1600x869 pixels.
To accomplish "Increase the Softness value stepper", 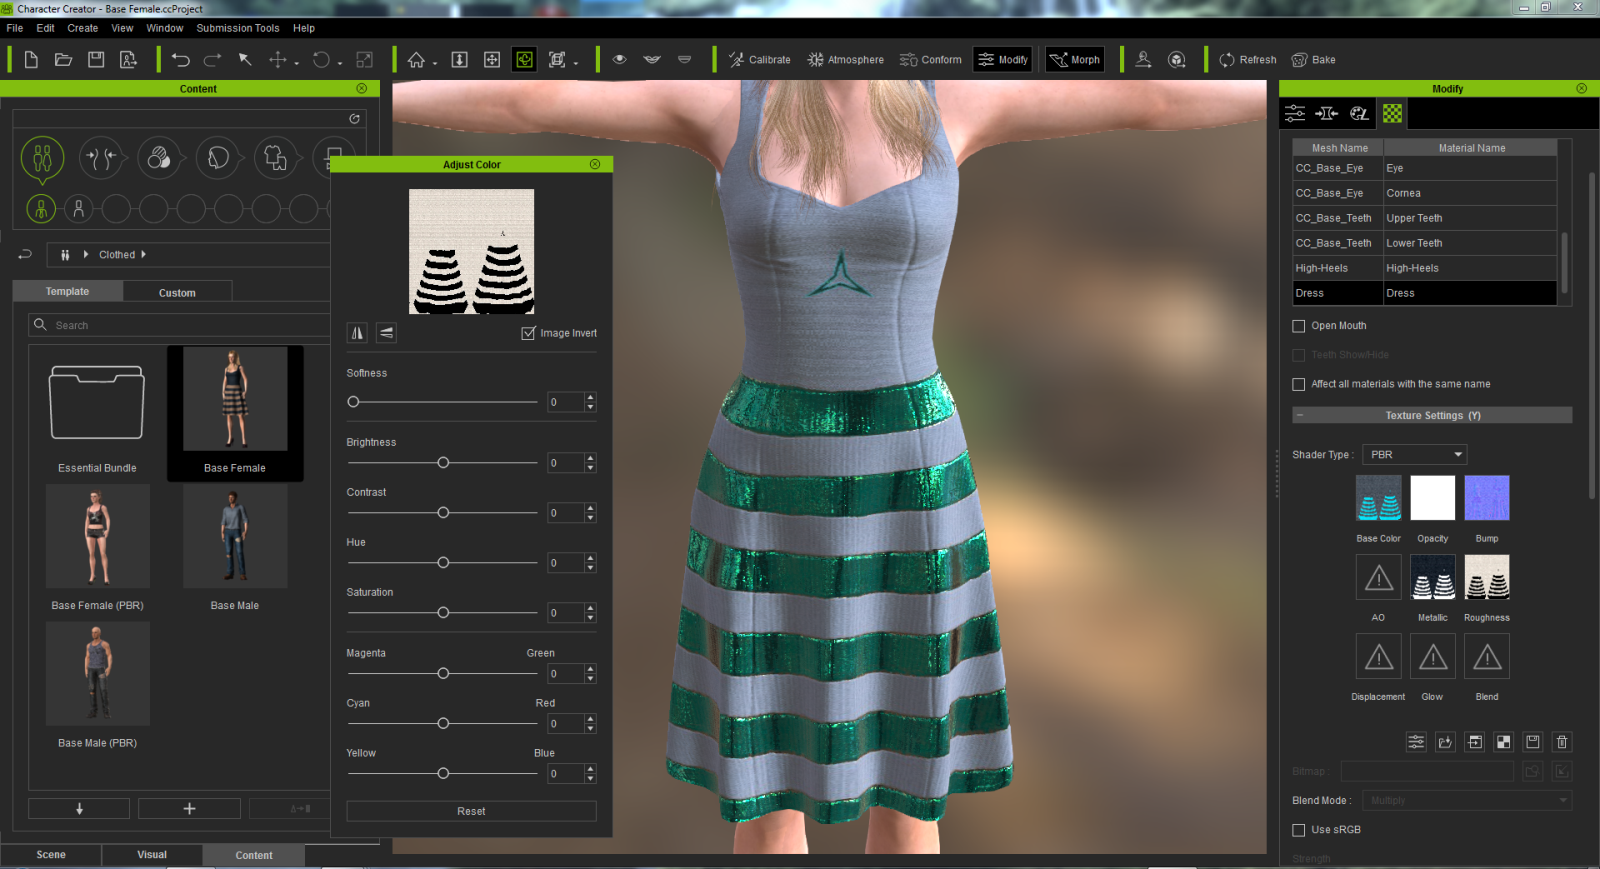I will coord(590,397).
